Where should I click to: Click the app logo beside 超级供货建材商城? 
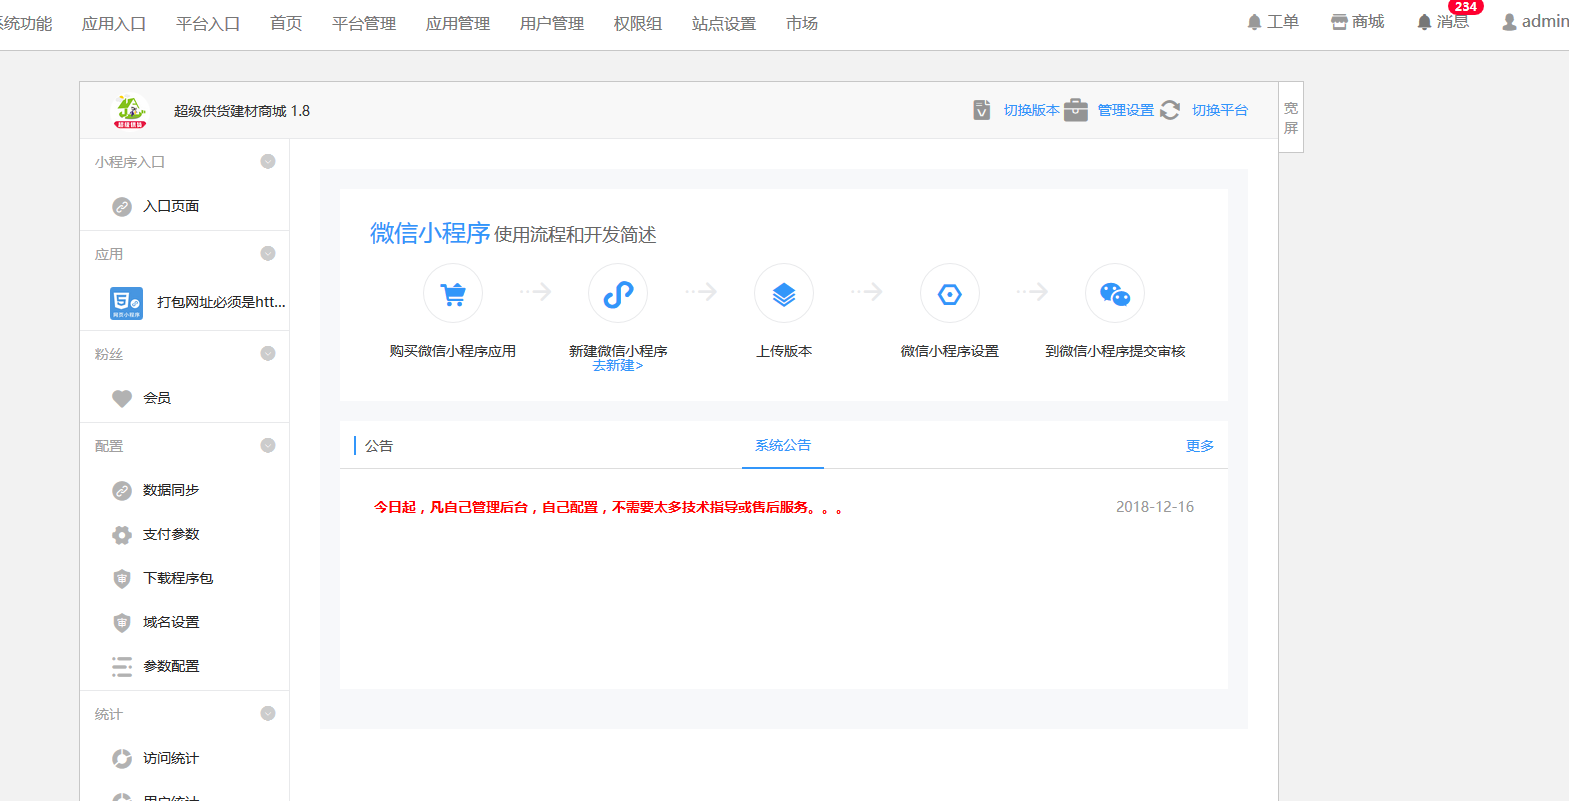coord(130,111)
